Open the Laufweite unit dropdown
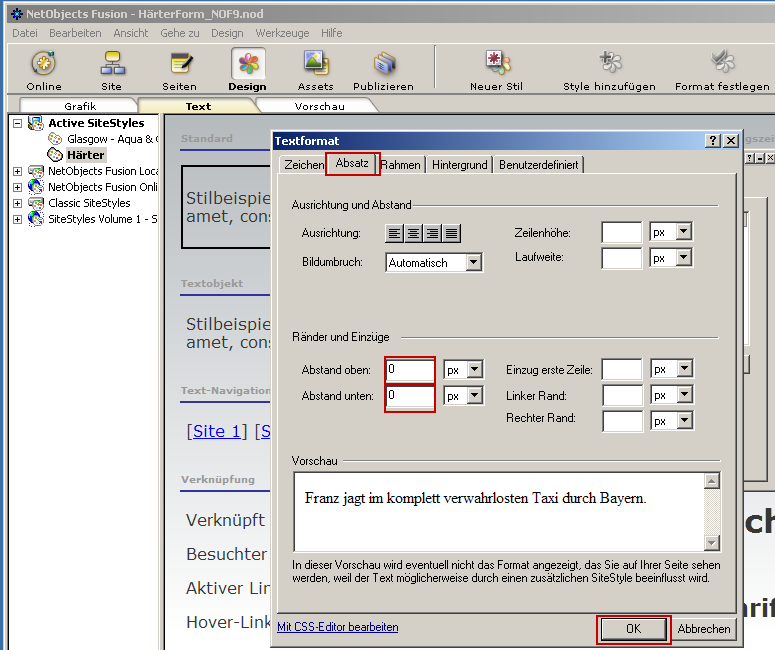775x650 pixels. [684, 258]
